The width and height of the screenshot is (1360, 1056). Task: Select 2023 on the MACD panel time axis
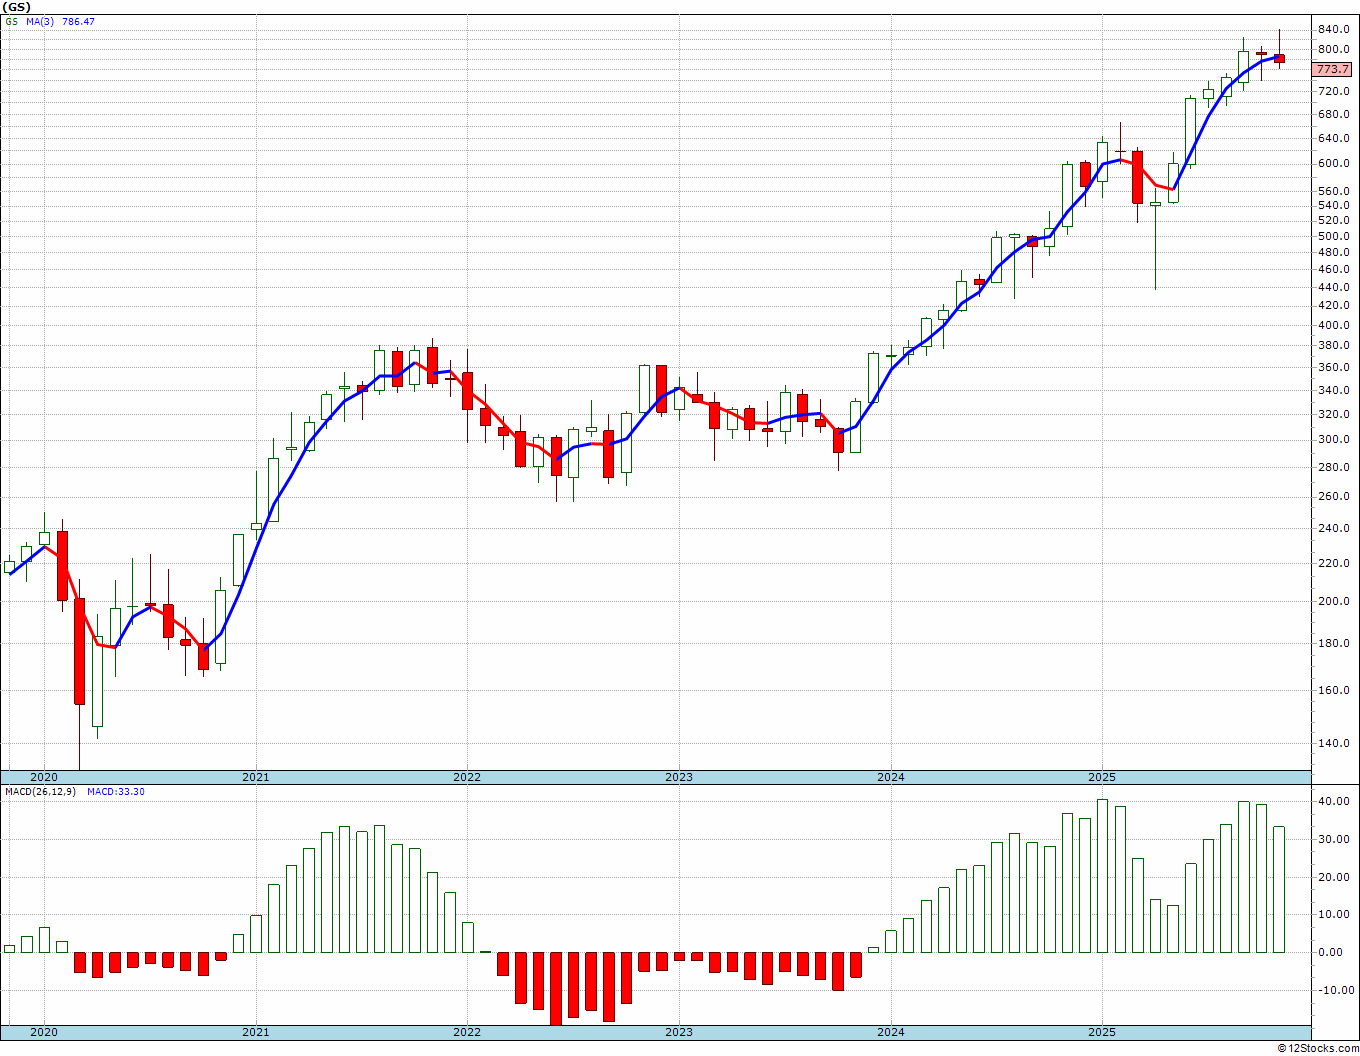pos(678,1032)
